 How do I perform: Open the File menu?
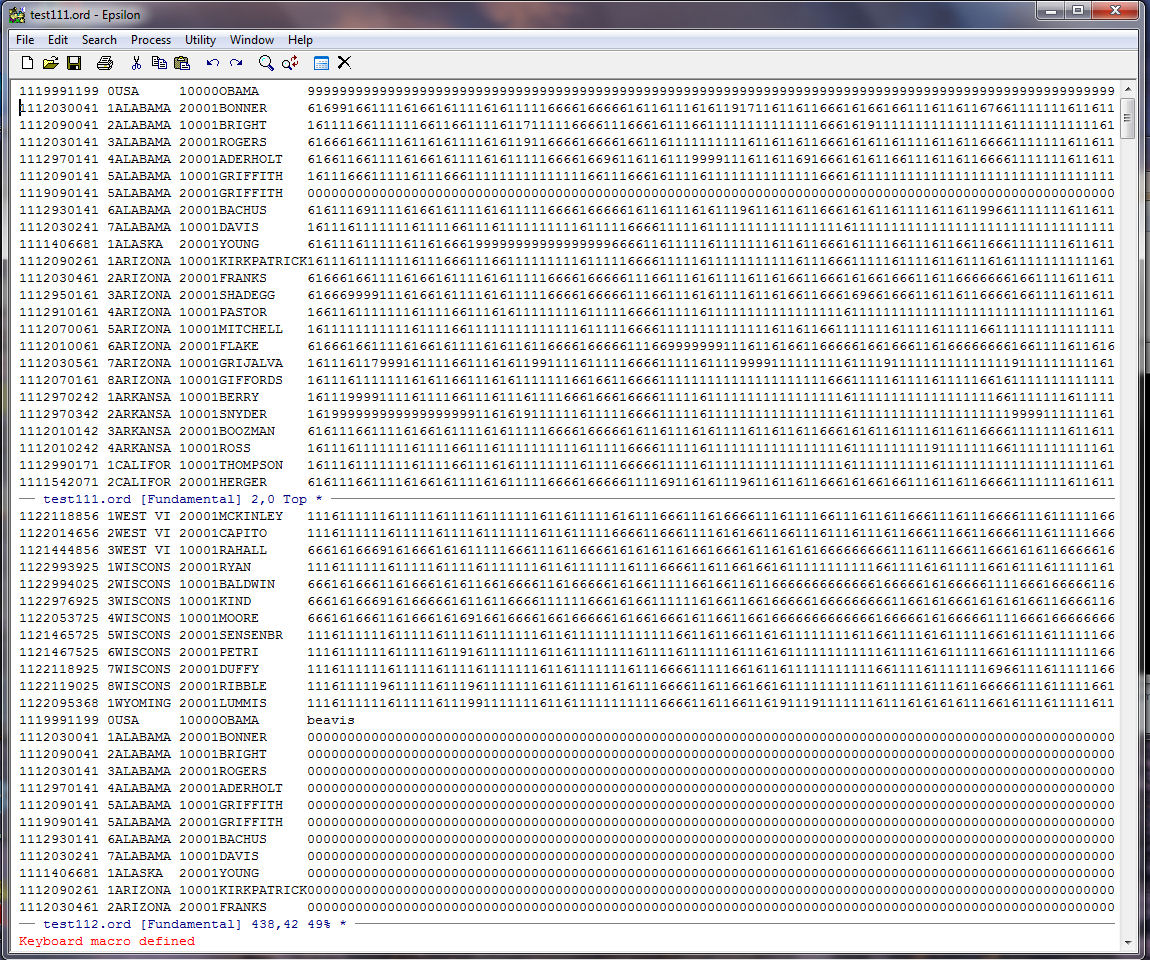pyautogui.click(x=25, y=40)
